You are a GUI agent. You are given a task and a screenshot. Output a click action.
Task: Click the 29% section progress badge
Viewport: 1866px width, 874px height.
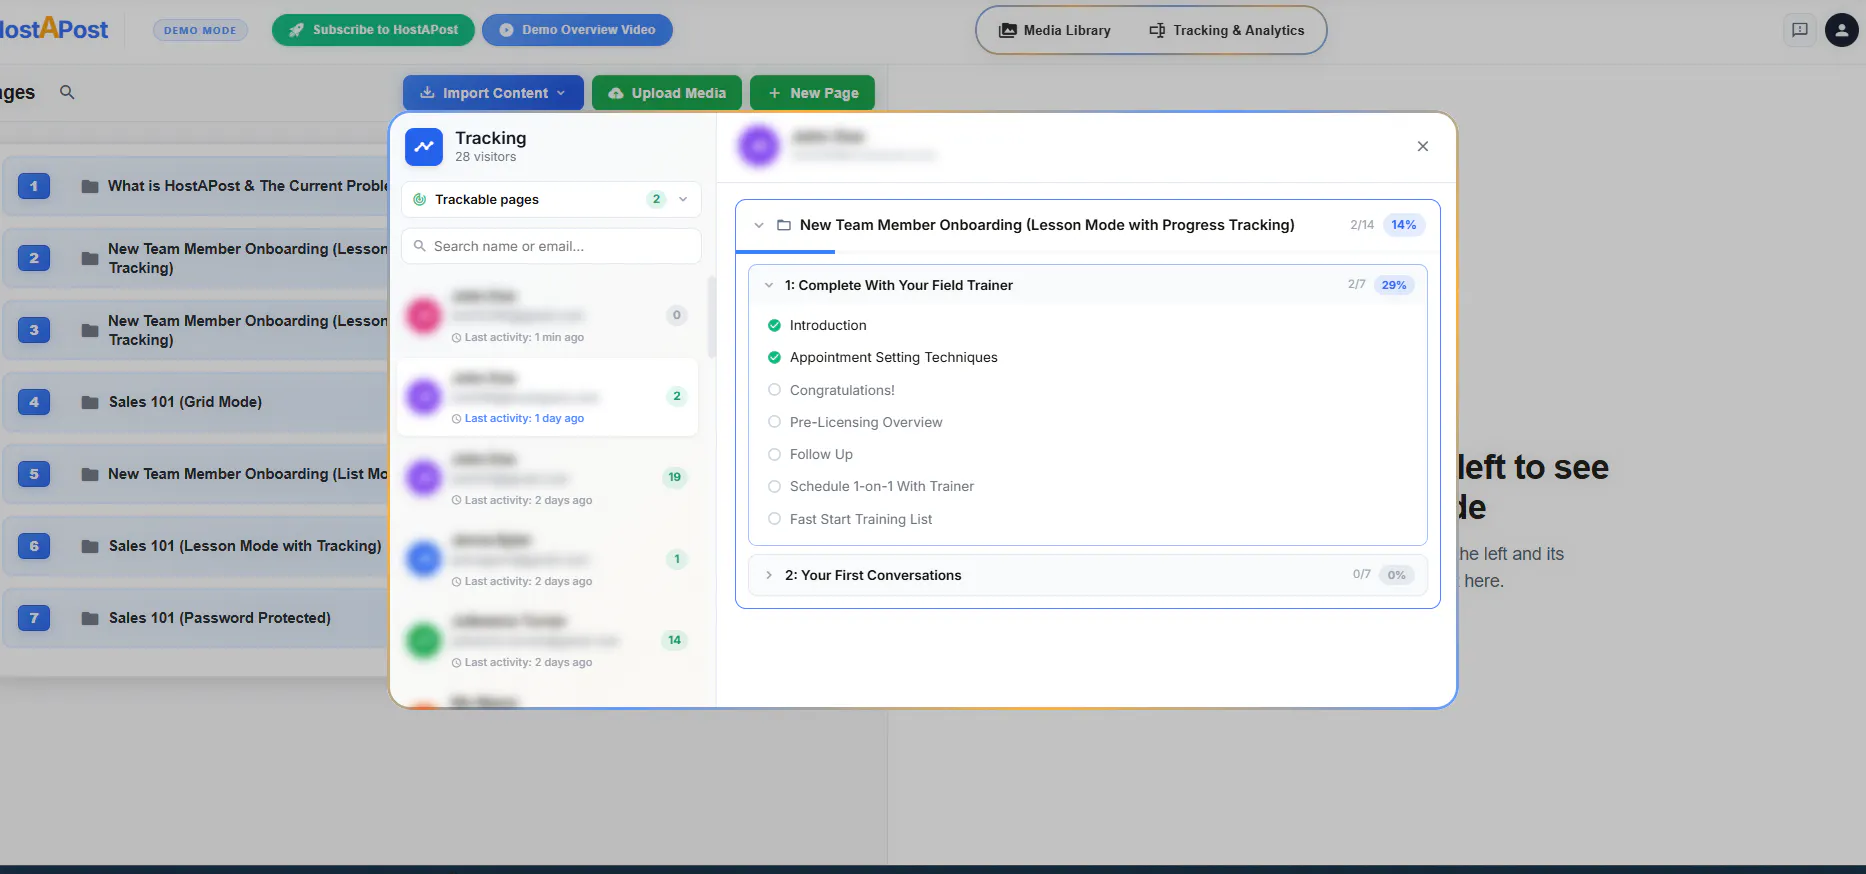(x=1394, y=285)
